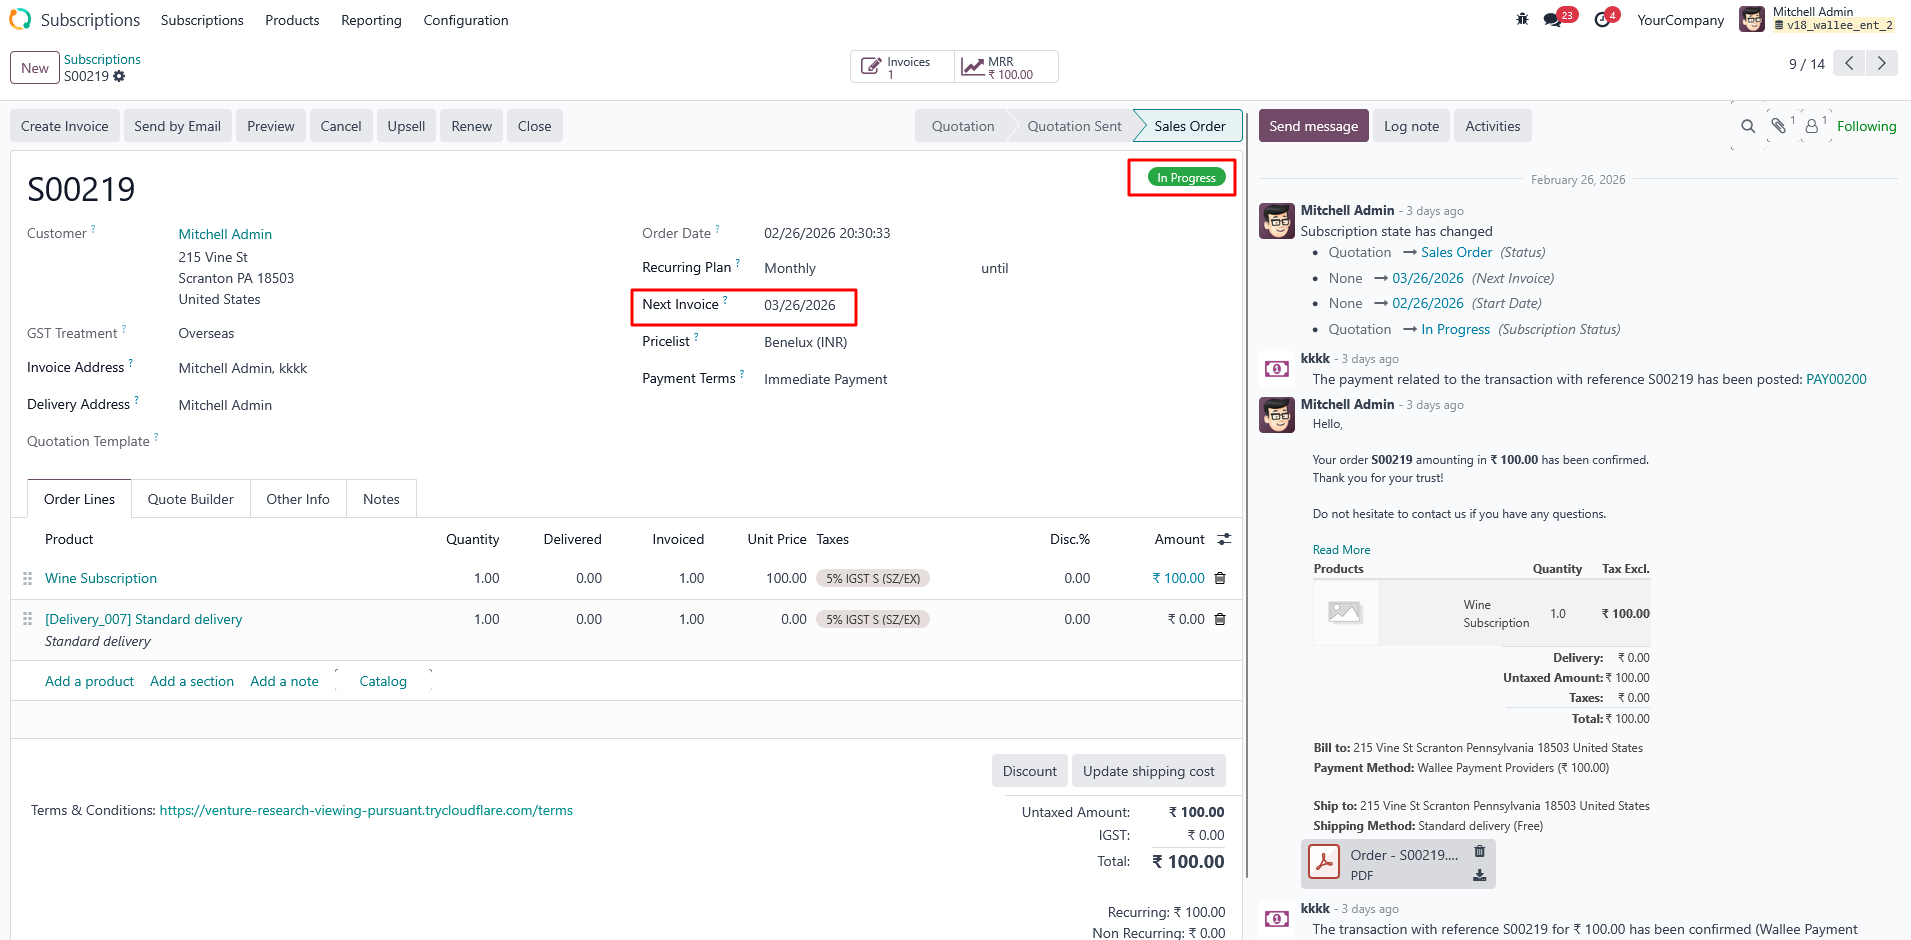Click the Subscriptions app logo icon
The image size is (1911, 940).
pos(20,19)
